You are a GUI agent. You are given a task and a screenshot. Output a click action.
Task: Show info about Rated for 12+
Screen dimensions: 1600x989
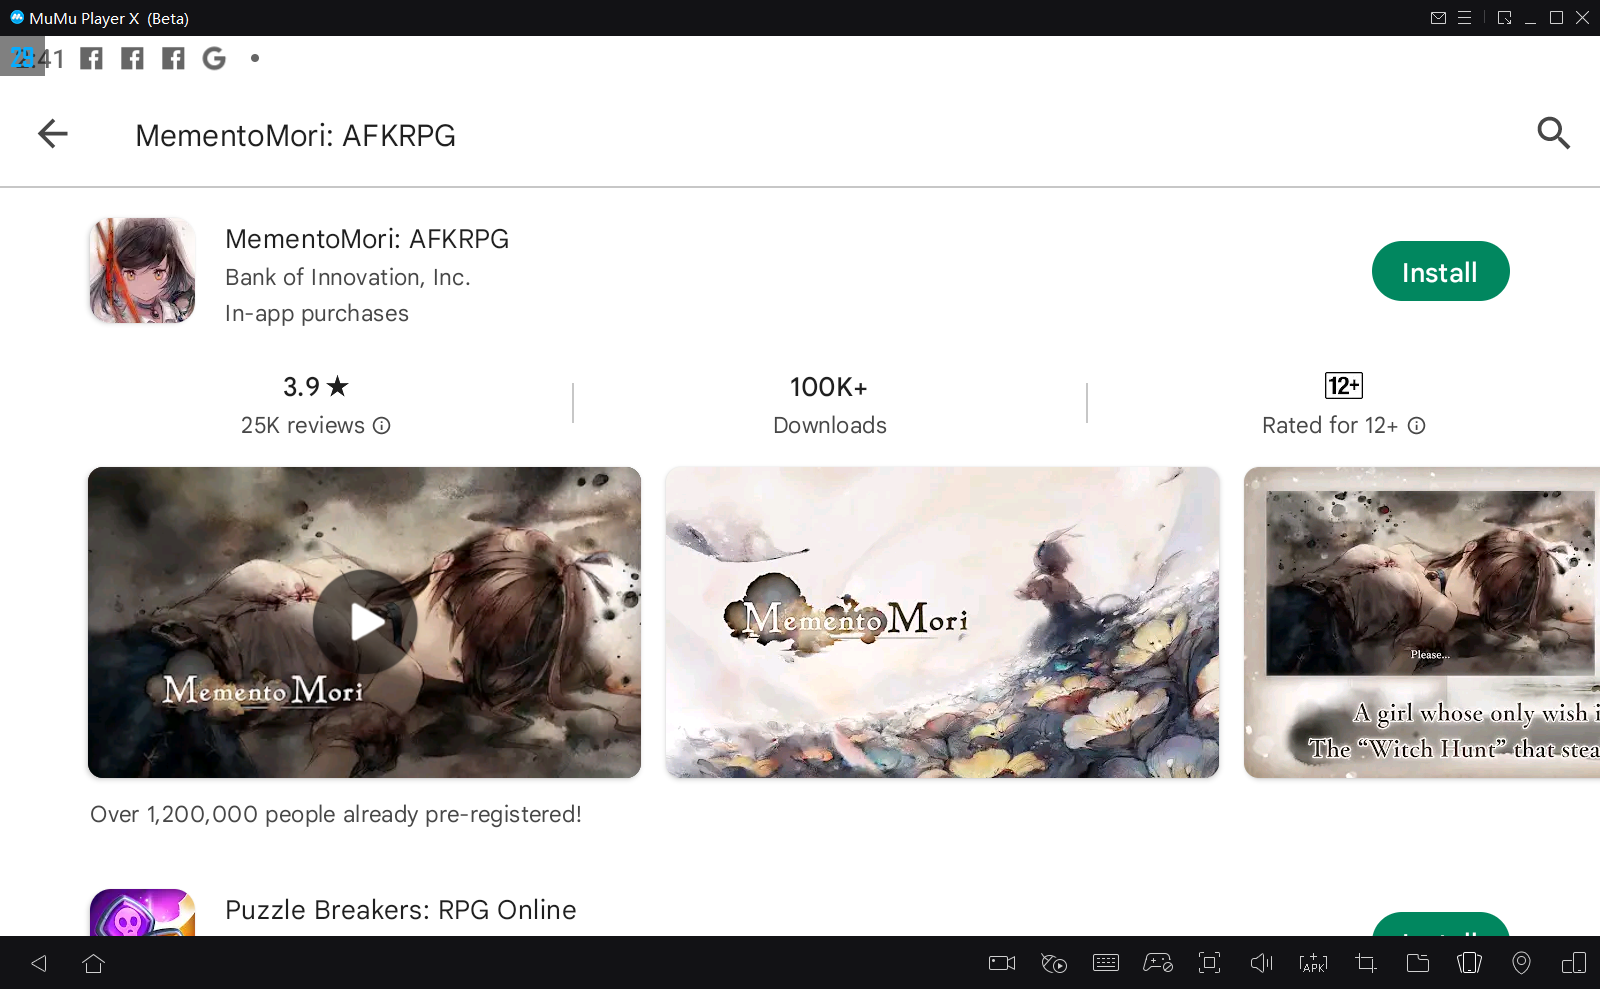pos(1416,426)
